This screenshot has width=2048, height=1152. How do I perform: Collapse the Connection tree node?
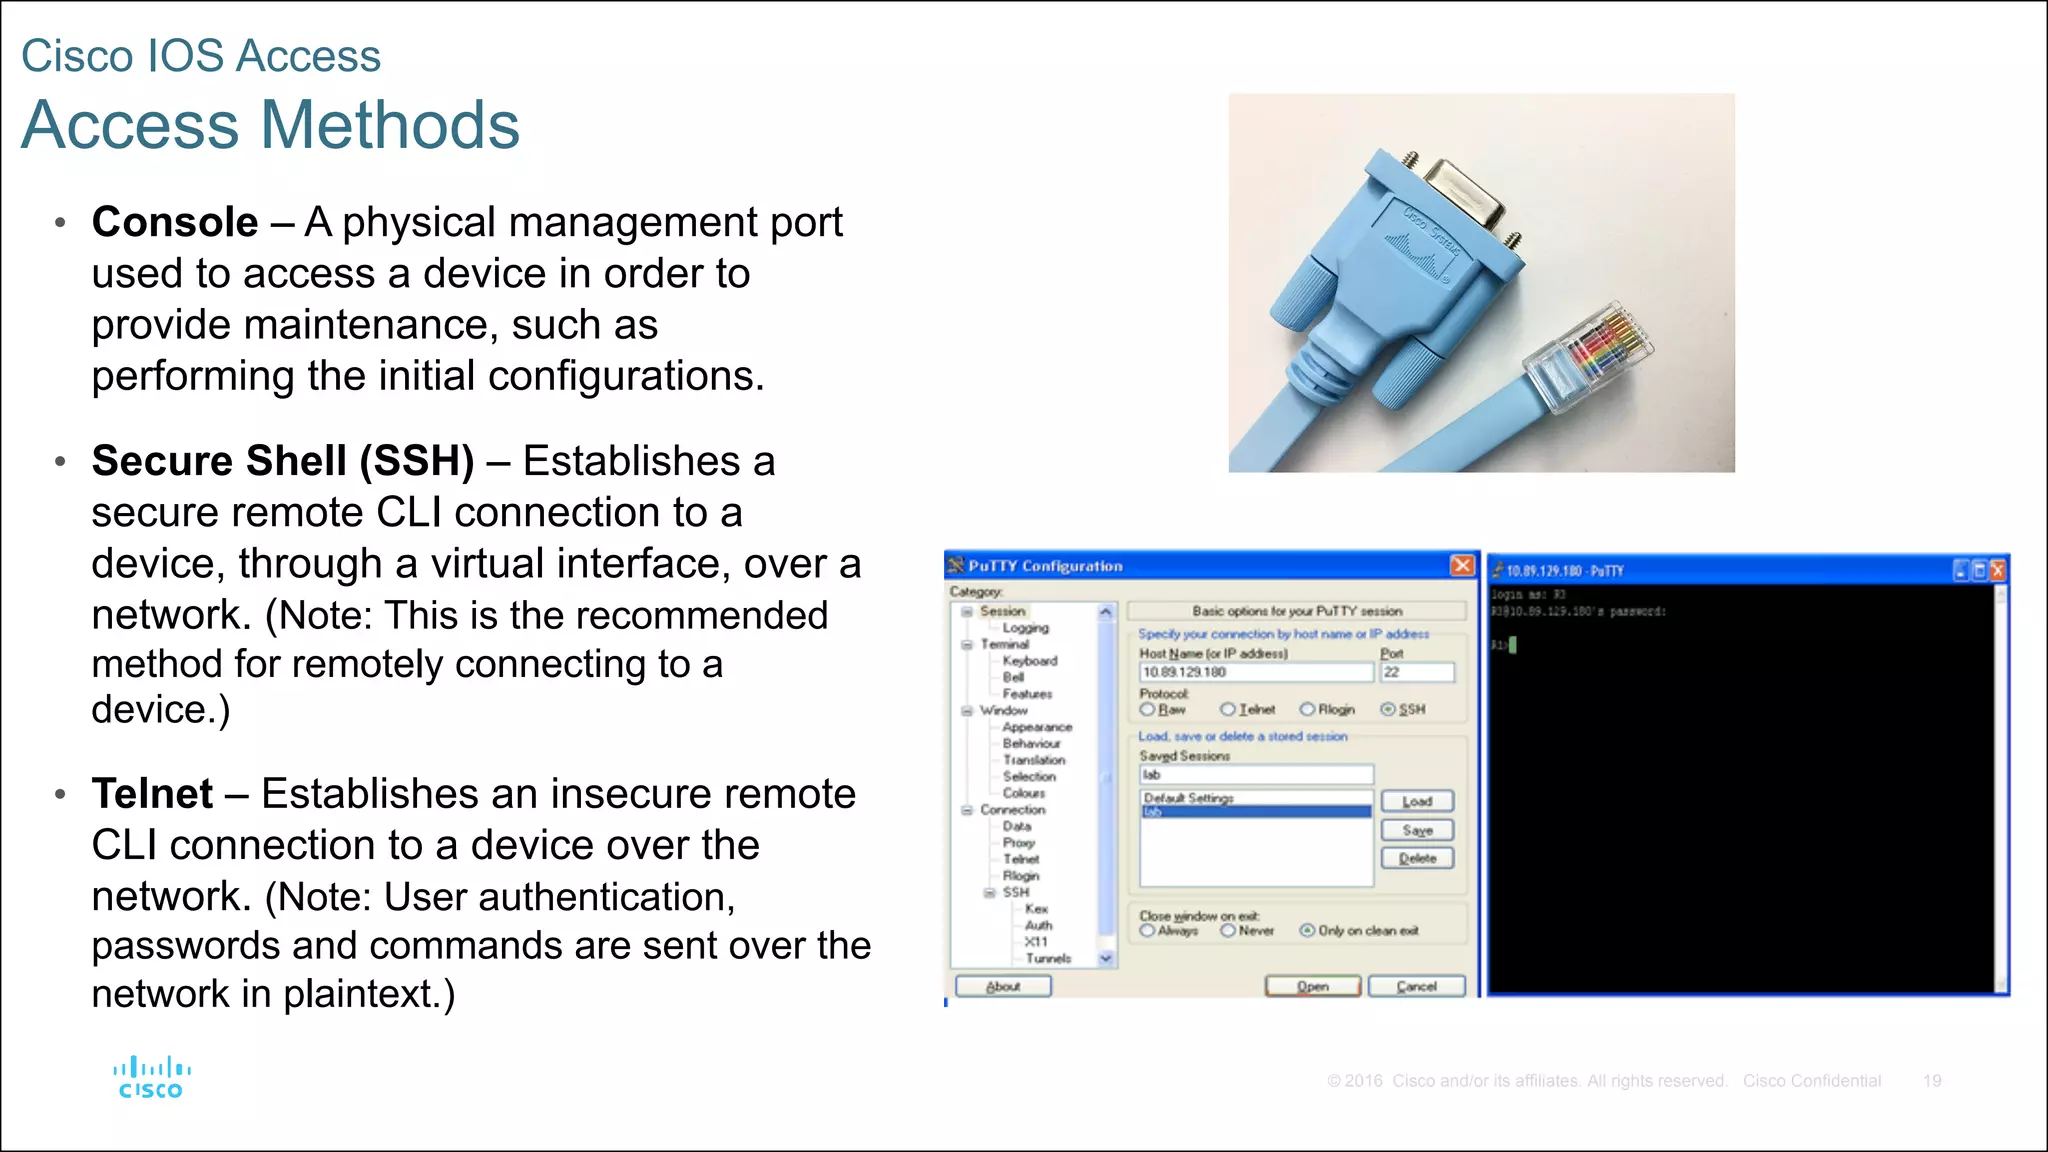click(967, 810)
